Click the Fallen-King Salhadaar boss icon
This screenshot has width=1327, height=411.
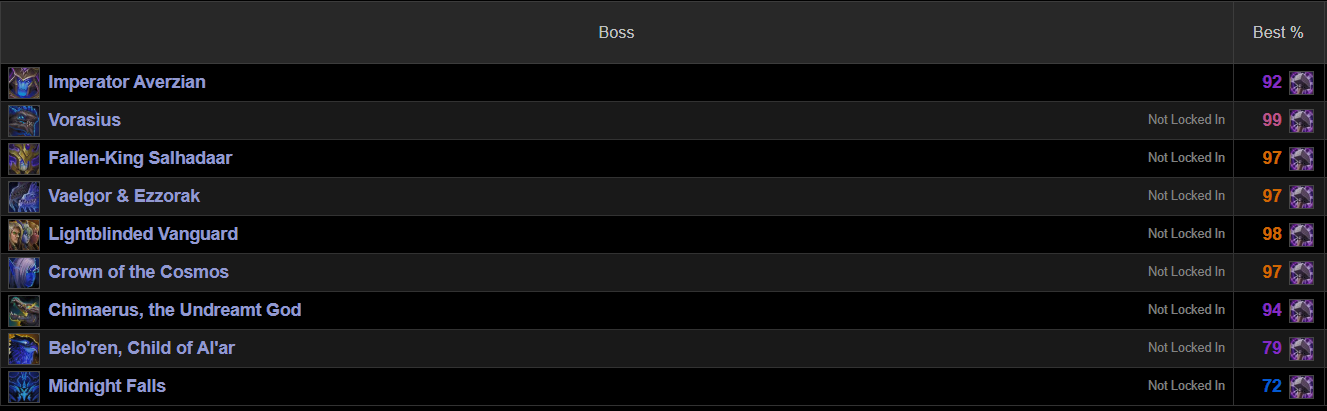pyautogui.click(x=24, y=158)
